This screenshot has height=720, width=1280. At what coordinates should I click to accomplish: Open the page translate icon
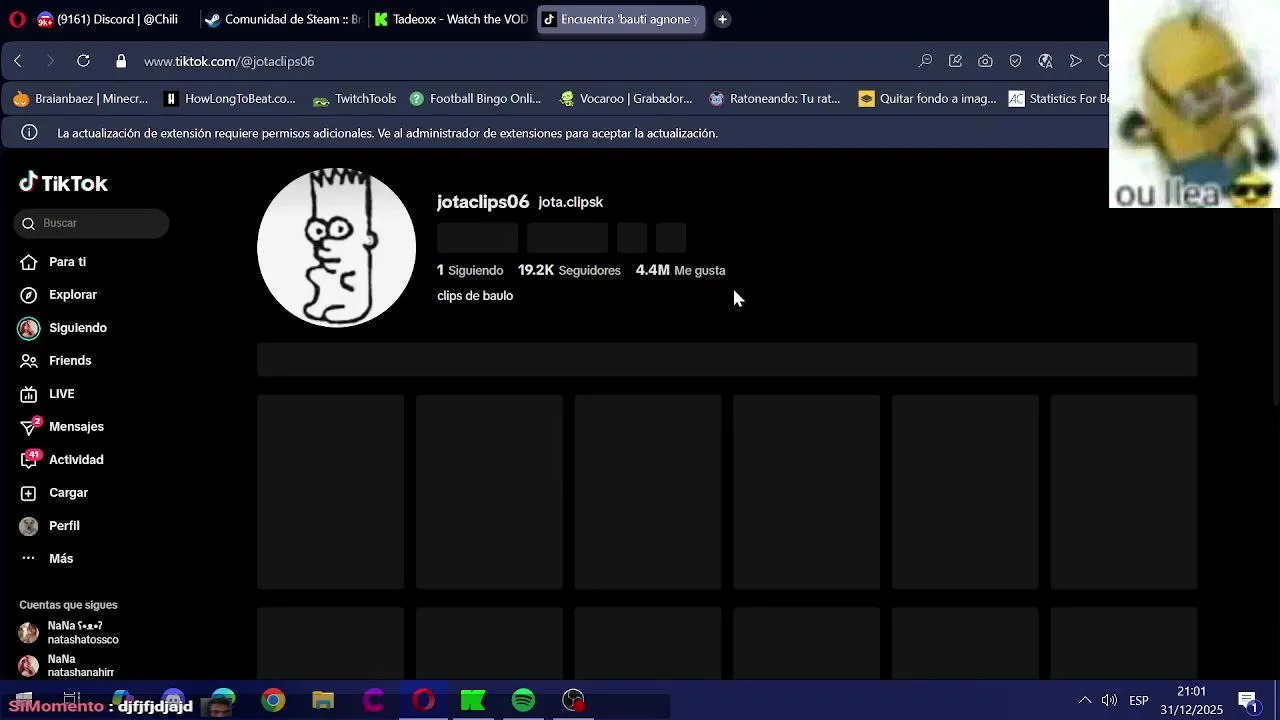pos(1046,61)
